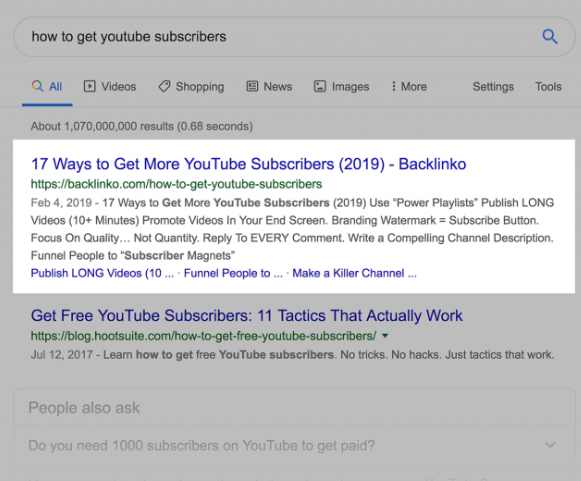The image size is (581, 481).
Task: Click the question about getting paid
Action: point(202,445)
